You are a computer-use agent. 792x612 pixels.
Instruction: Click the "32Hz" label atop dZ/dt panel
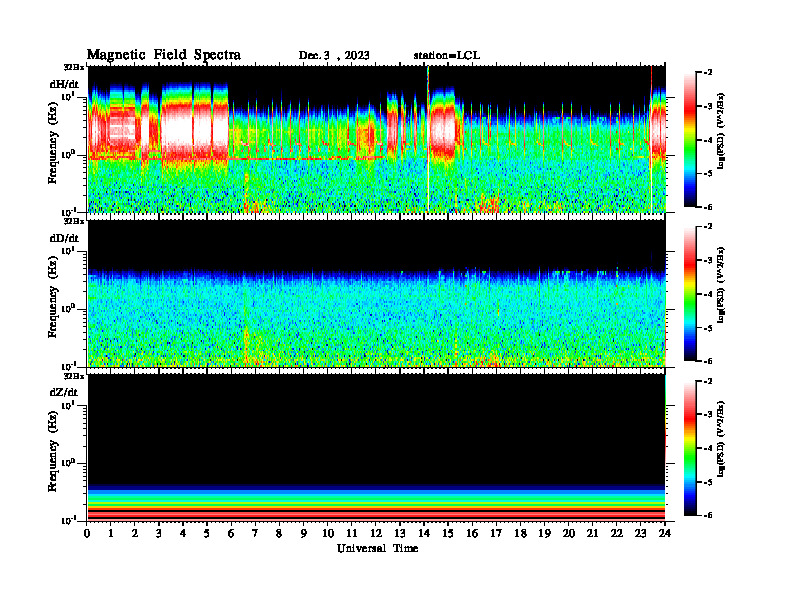73,376
